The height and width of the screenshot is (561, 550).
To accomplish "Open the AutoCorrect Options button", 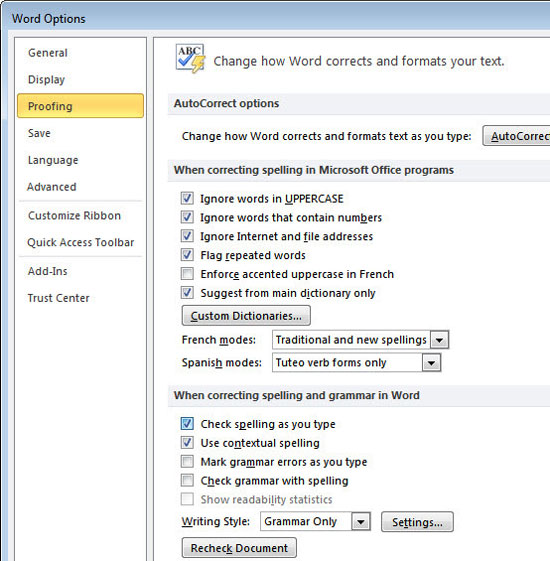I will pos(516,136).
